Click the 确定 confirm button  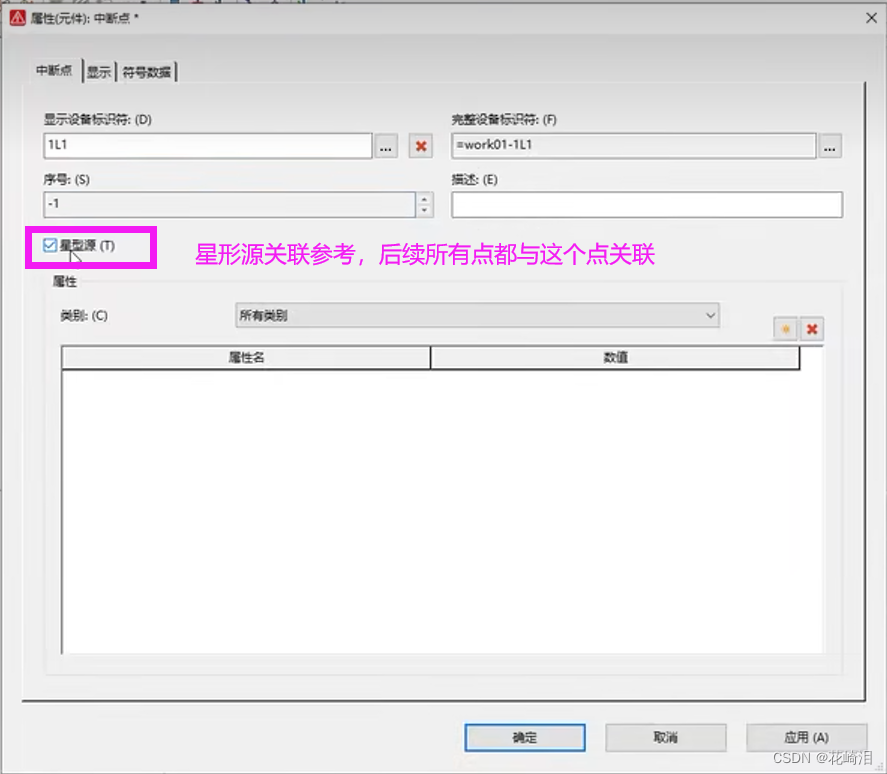(525, 737)
